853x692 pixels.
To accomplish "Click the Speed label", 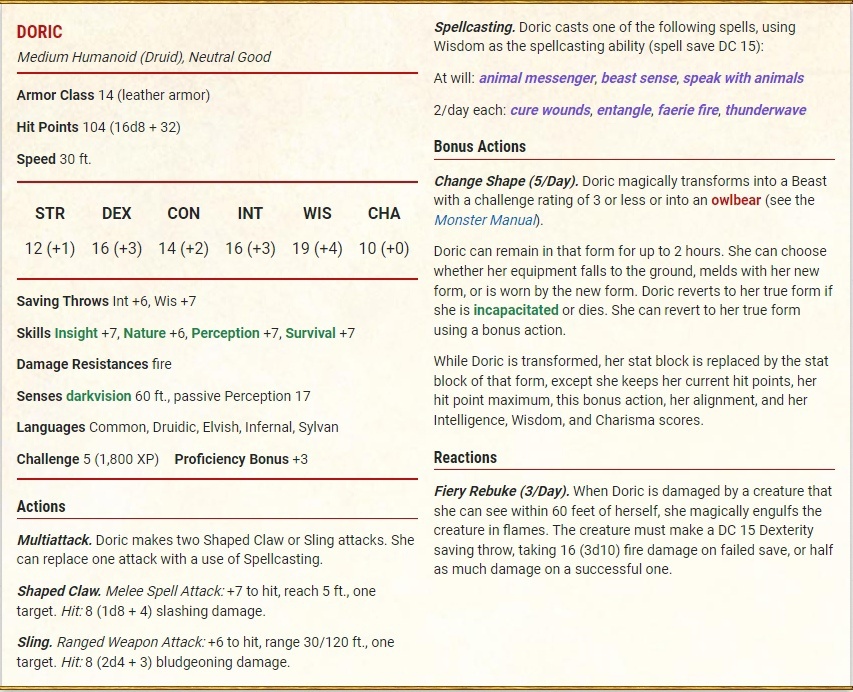I will [36, 159].
